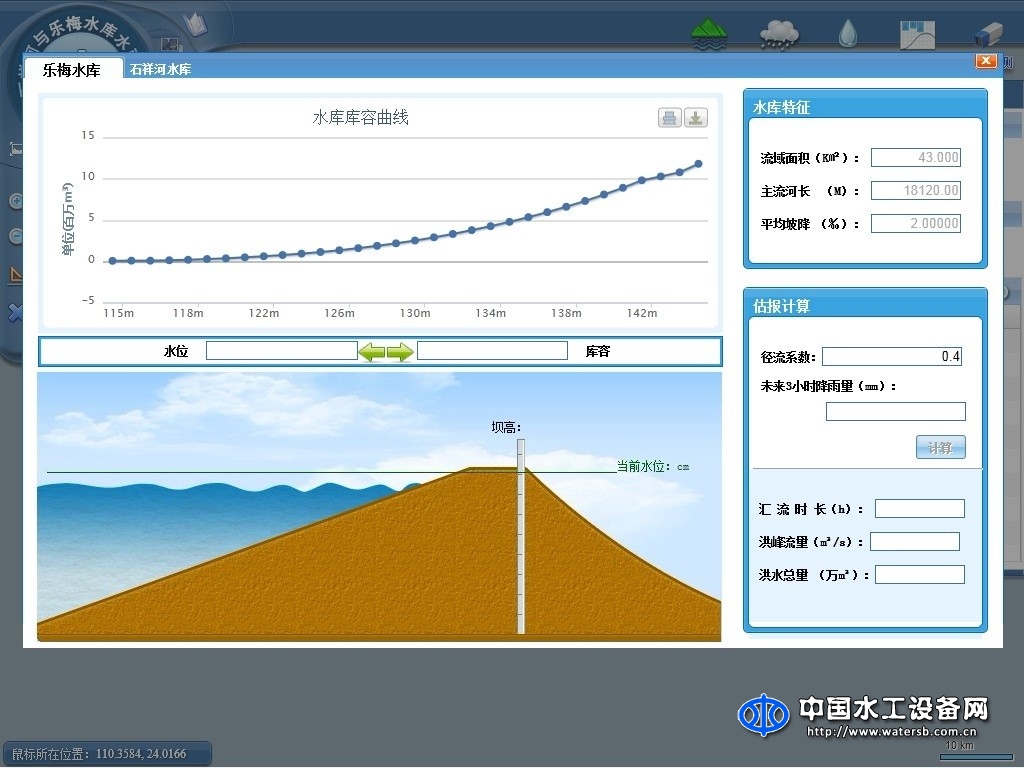Viewport: 1024px width, 768px height.
Task: Click the 未来3小时降雨量 input box
Action: 894,410
